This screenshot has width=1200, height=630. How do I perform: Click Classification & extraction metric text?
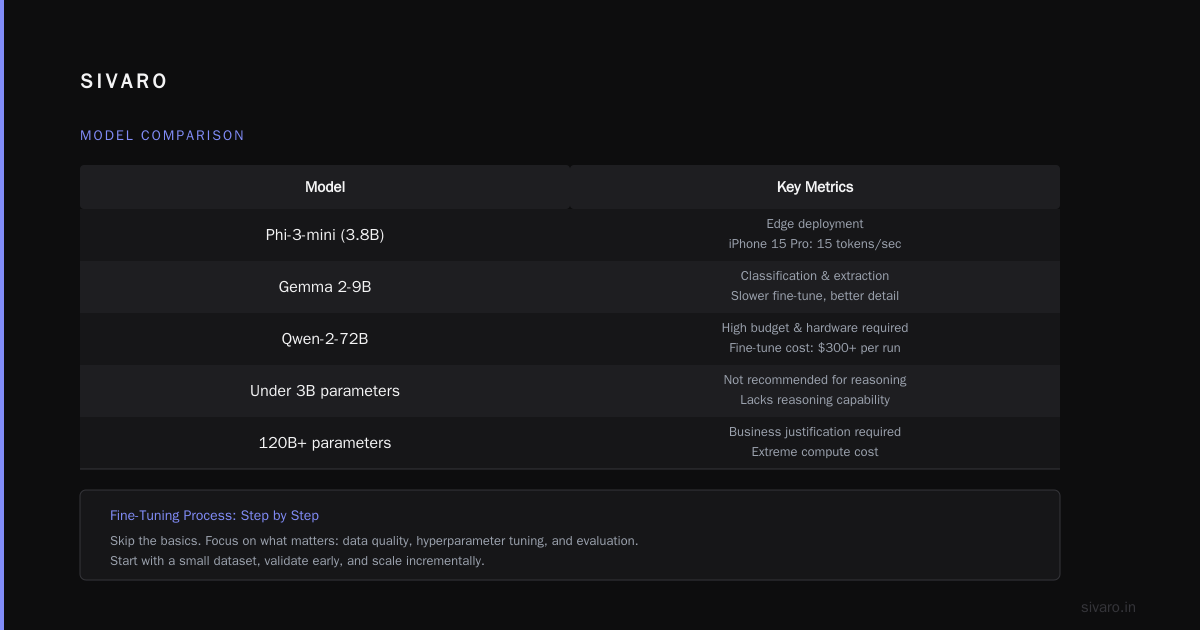point(815,276)
